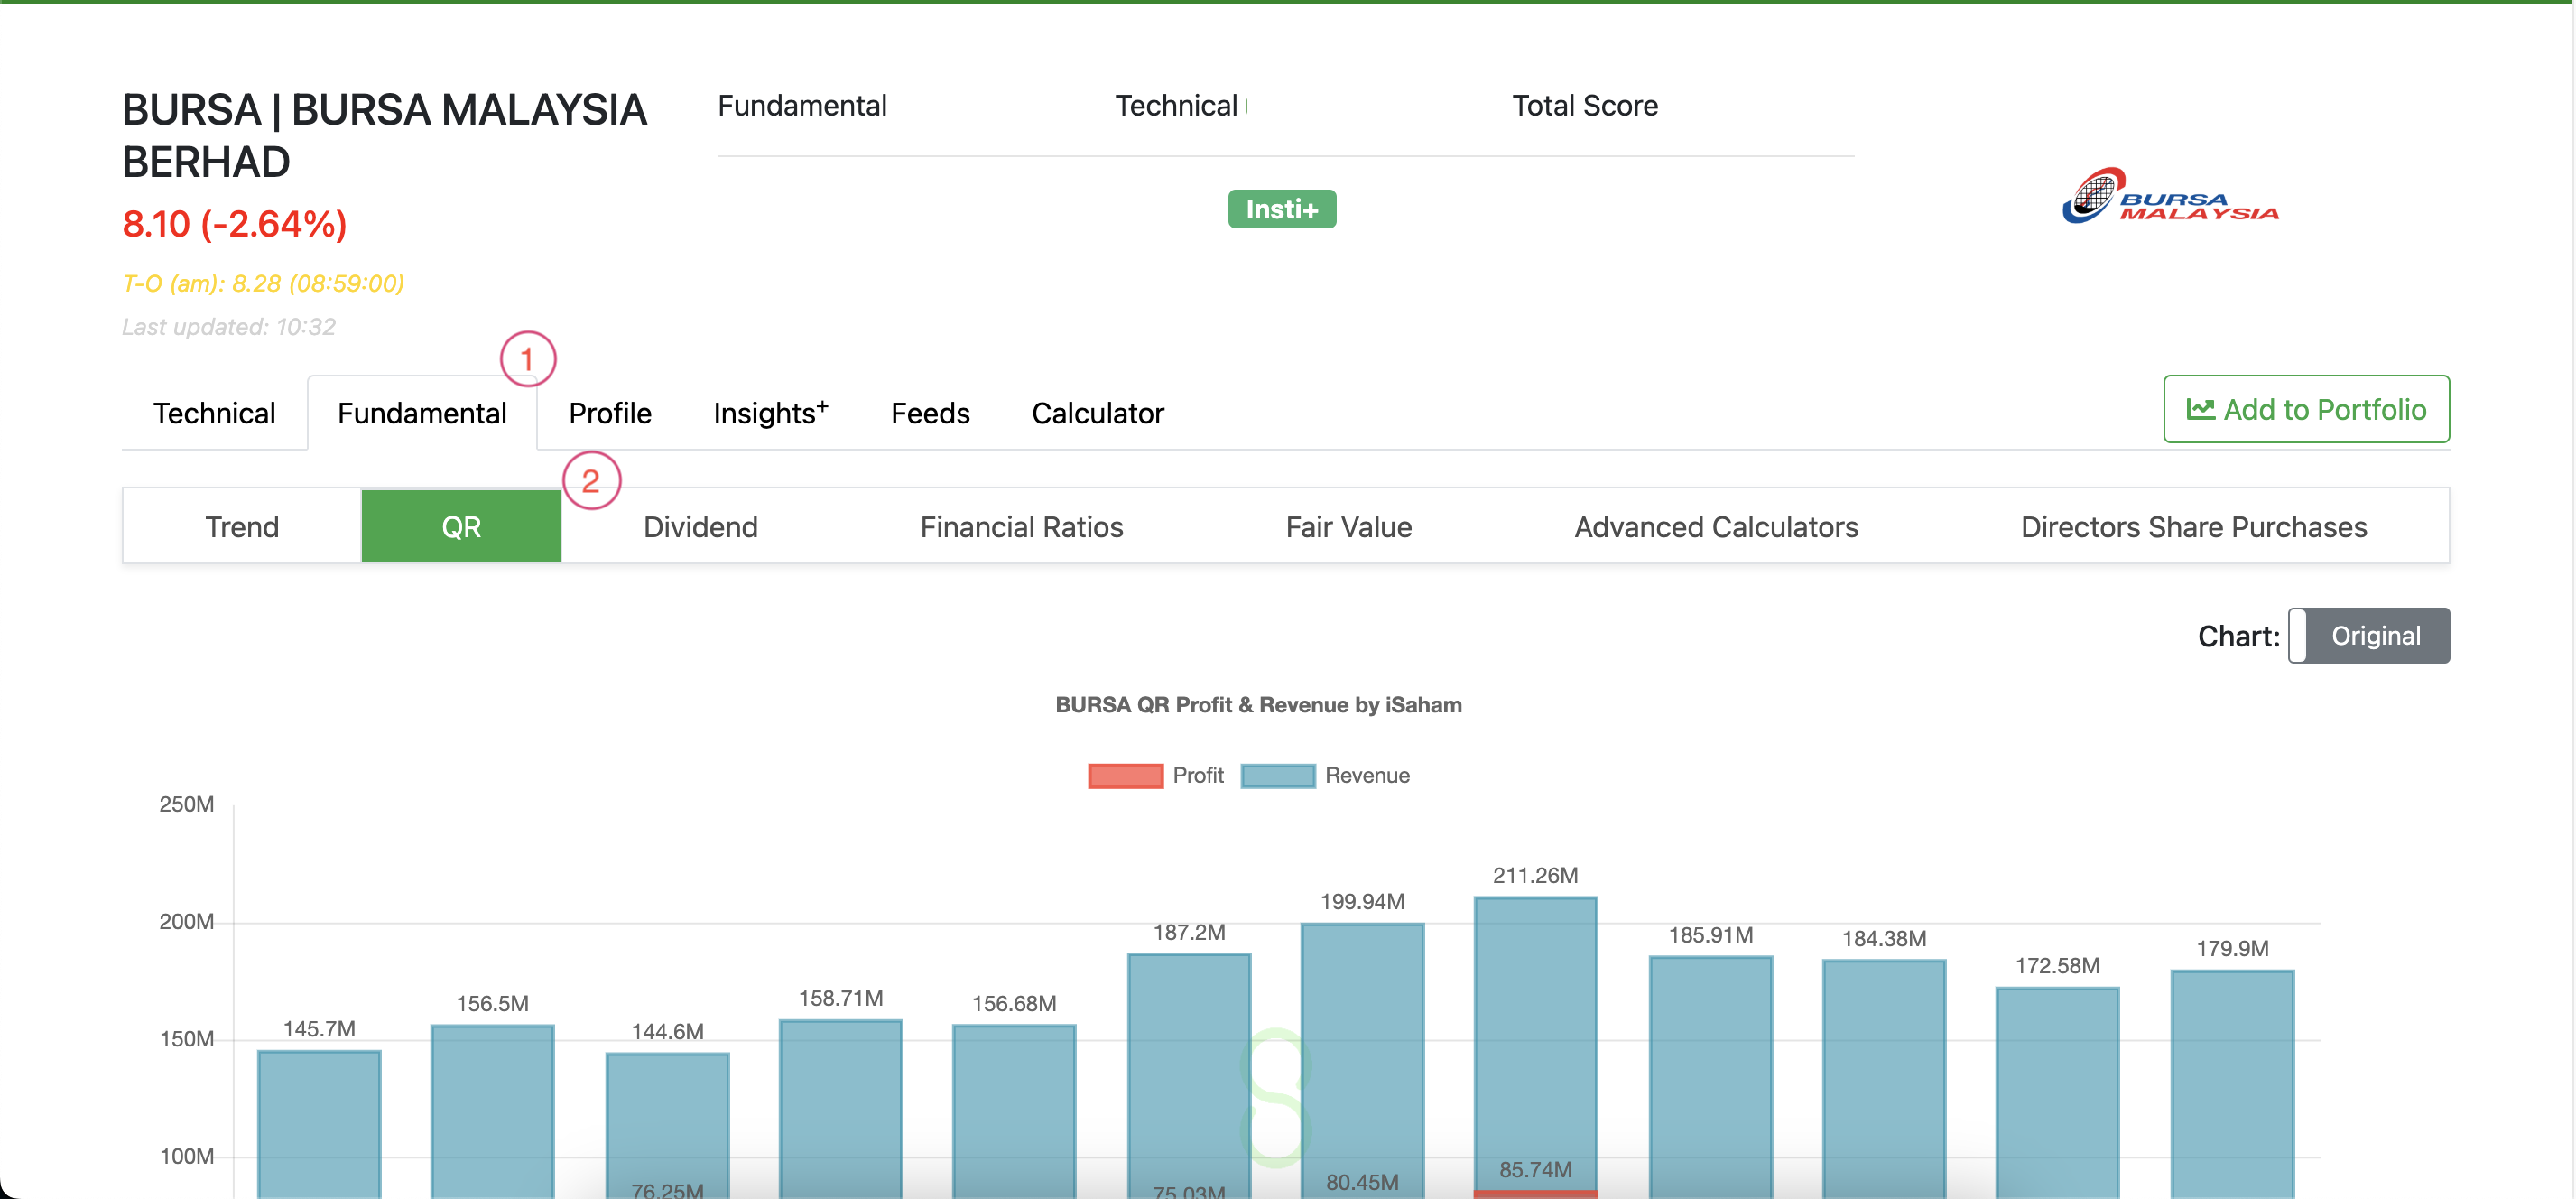Select the Dividend sub-tab
Viewport: 2576px width, 1199px height.
[700, 527]
